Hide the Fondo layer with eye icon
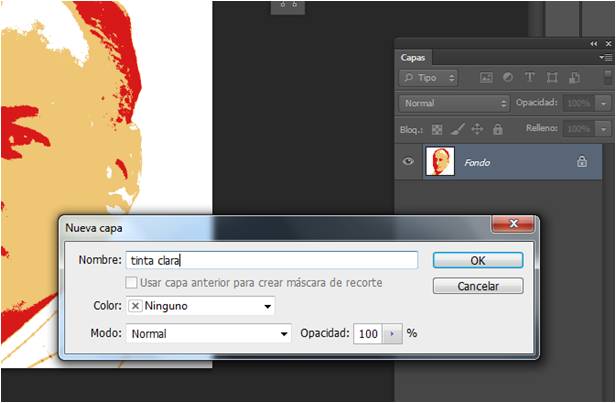616x403 pixels. [408, 161]
